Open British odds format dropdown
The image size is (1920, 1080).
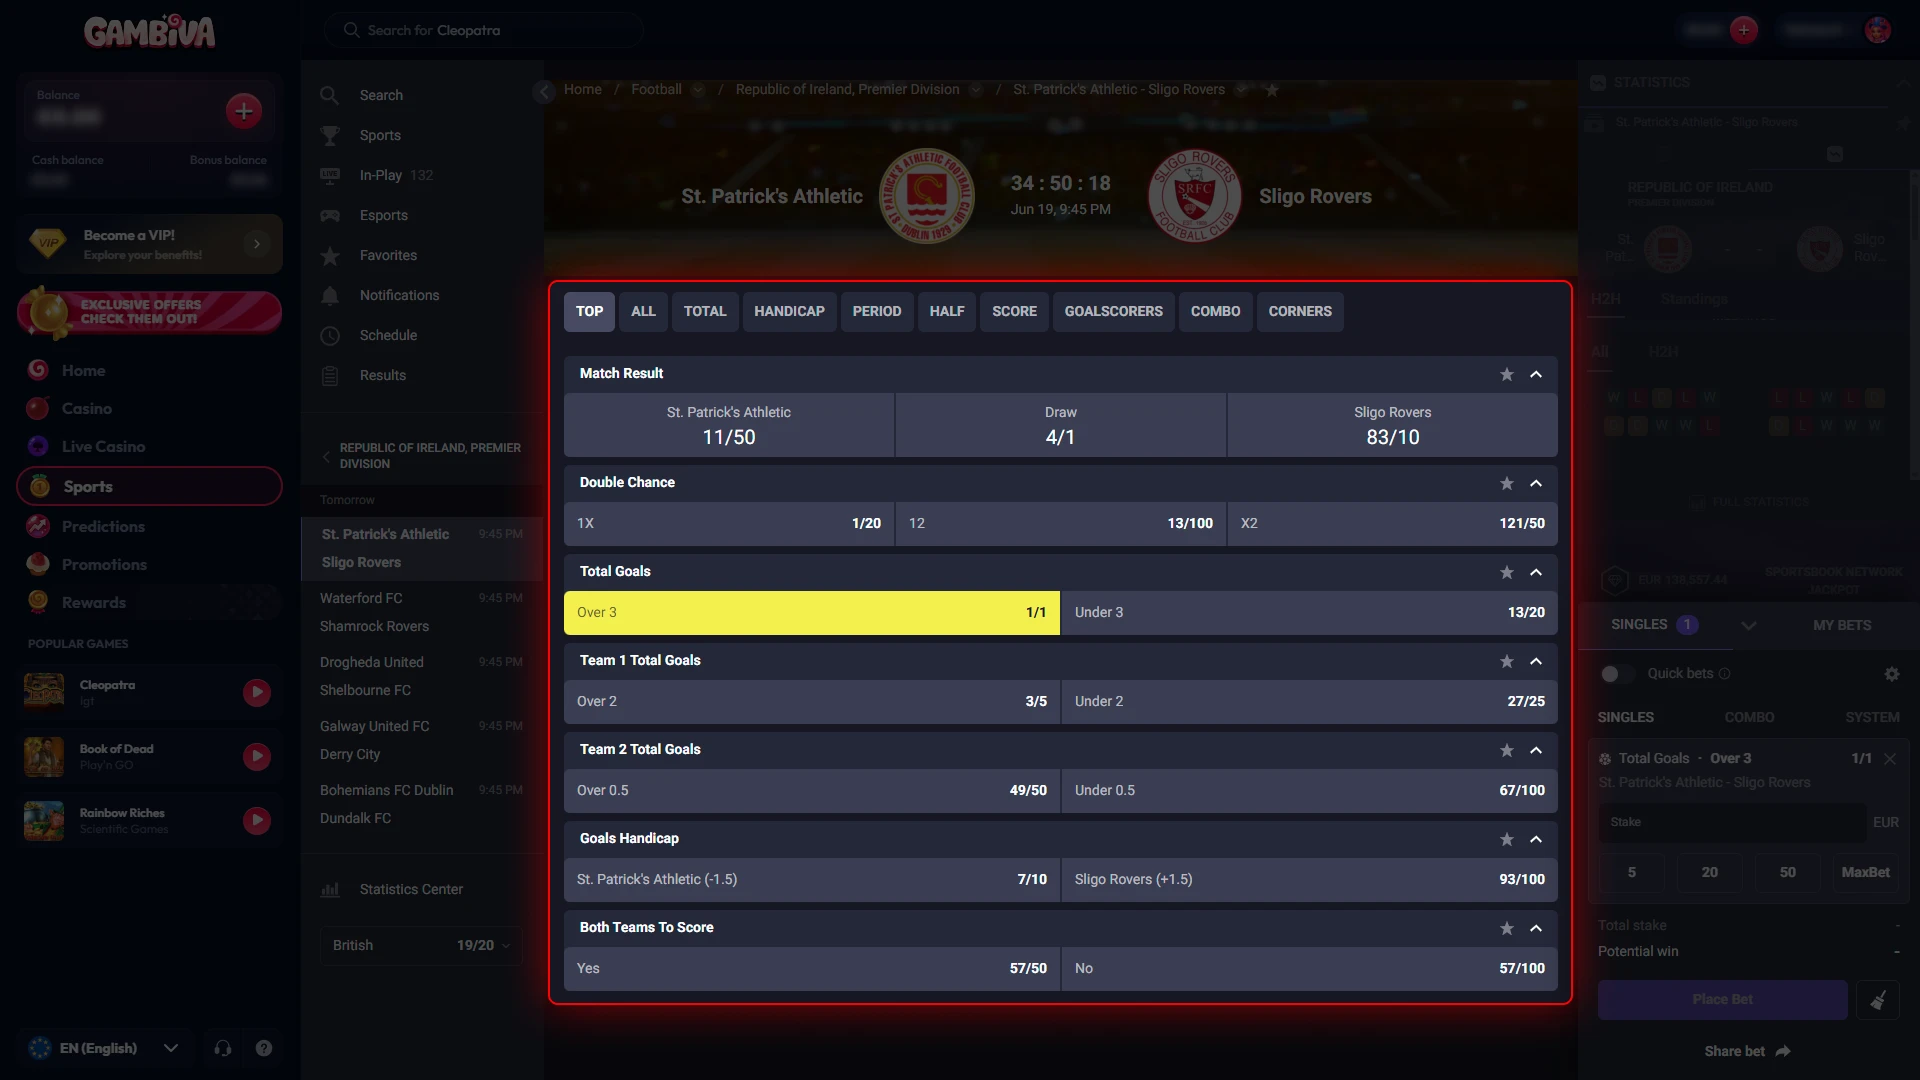coord(421,945)
